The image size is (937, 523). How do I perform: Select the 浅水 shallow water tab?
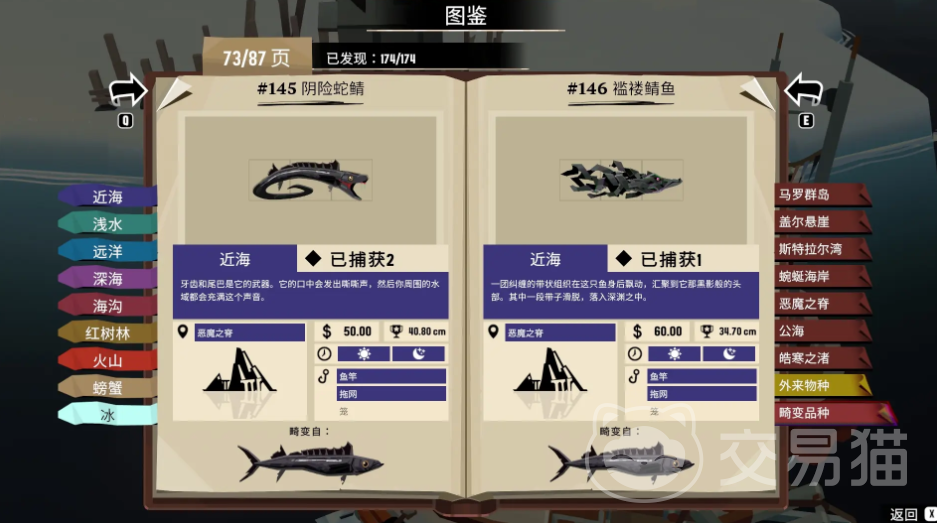(x=108, y=224)
